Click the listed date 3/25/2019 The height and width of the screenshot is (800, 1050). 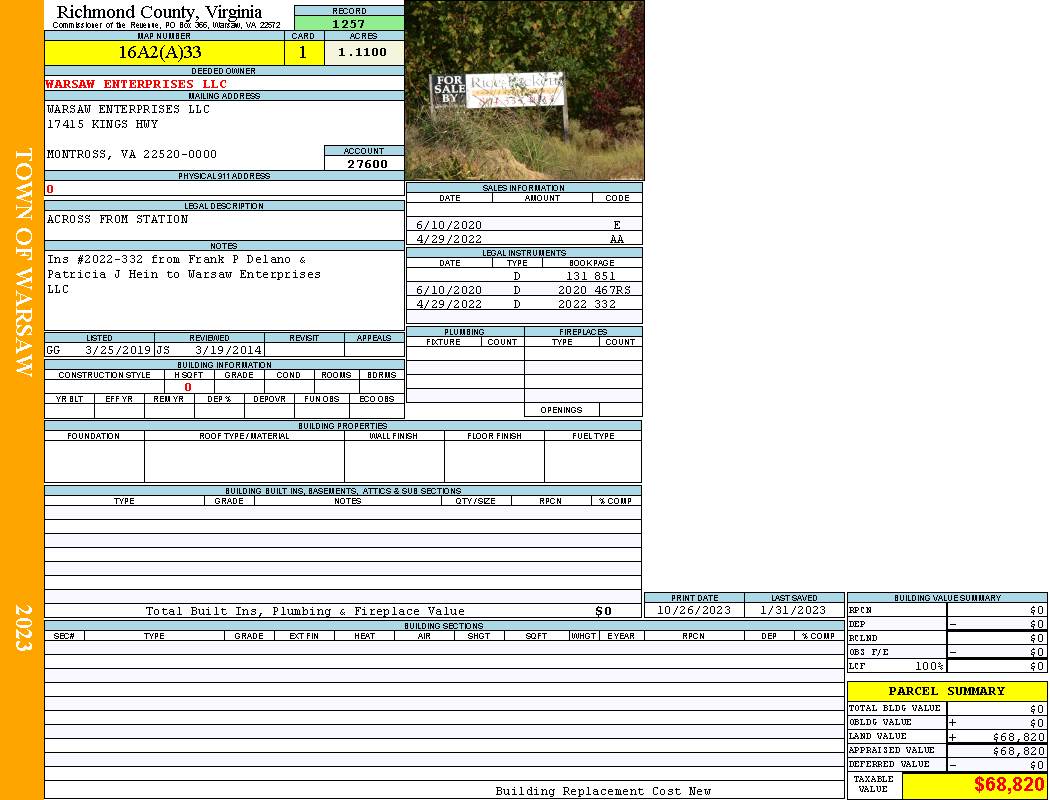pos(117,351)
